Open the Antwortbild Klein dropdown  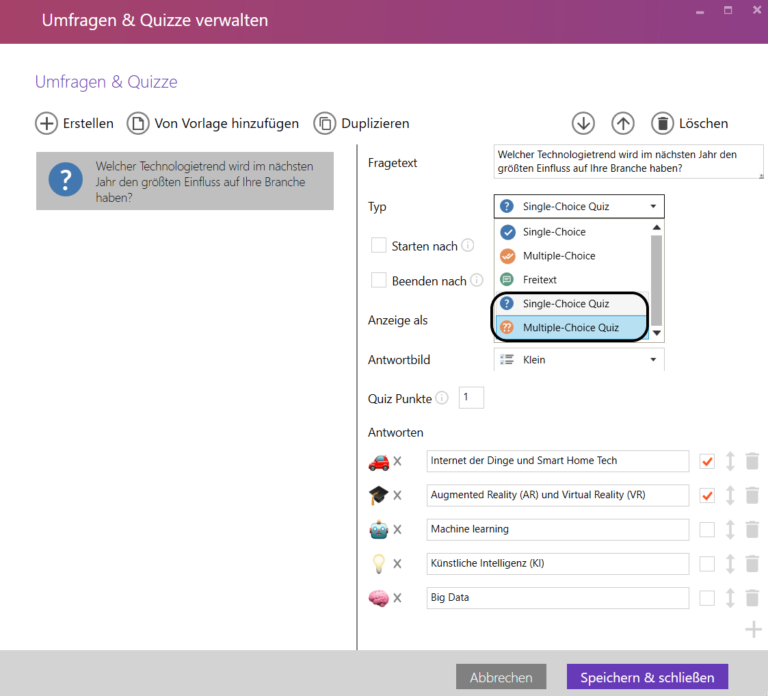pyautogui.click(x=578, y=359)
